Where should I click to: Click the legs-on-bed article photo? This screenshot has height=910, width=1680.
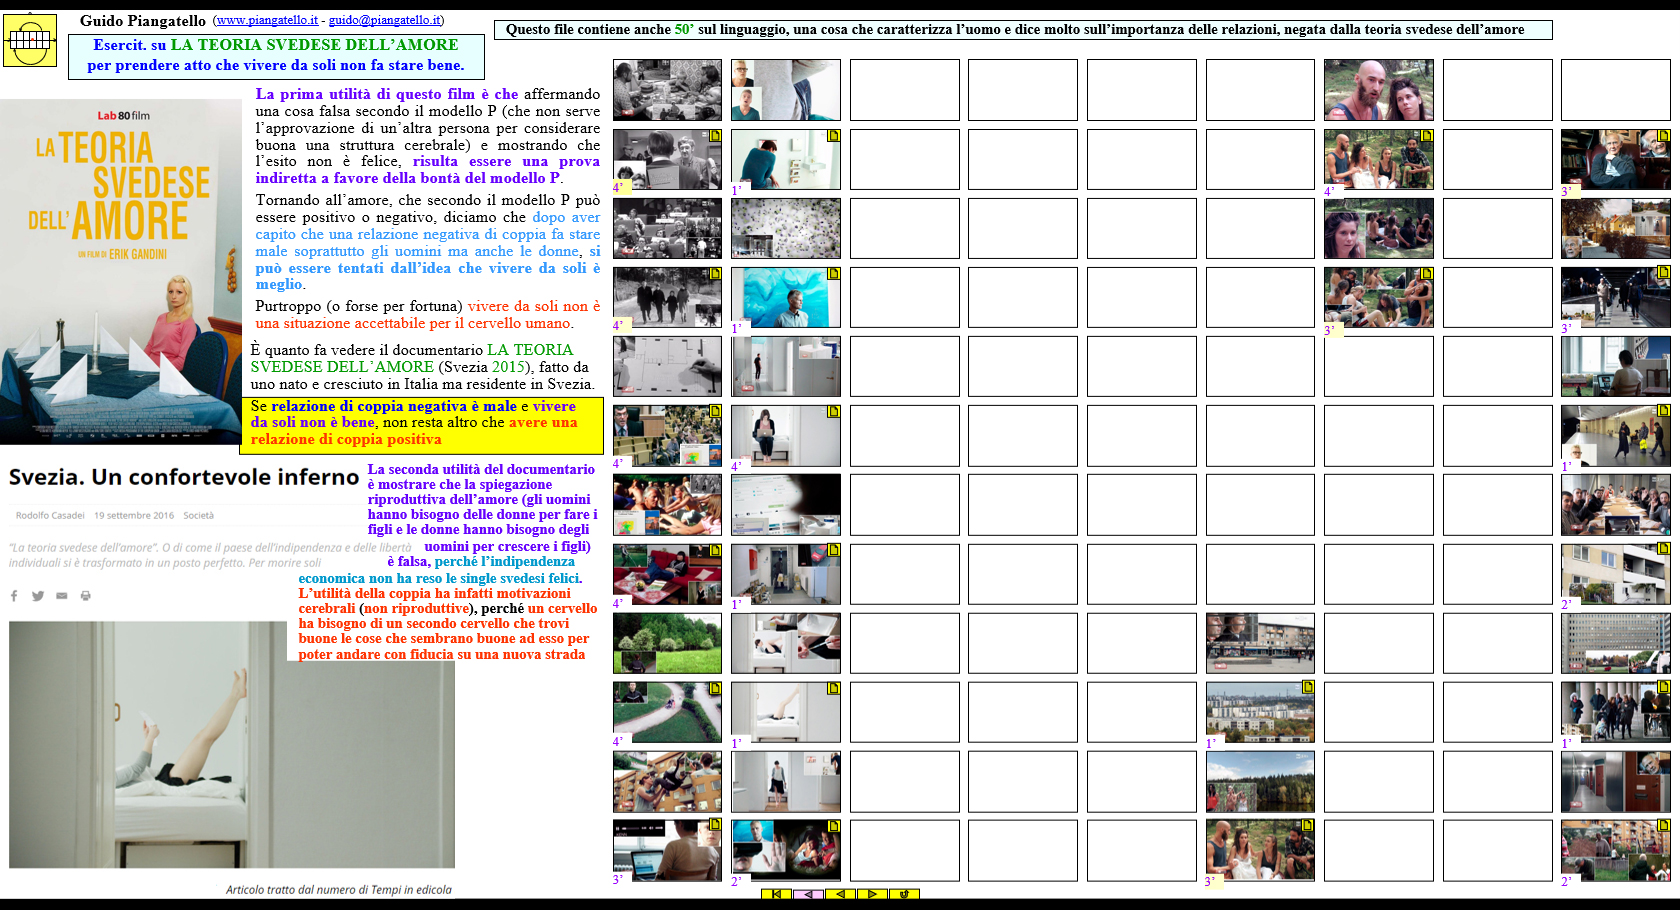click(232, 745)
